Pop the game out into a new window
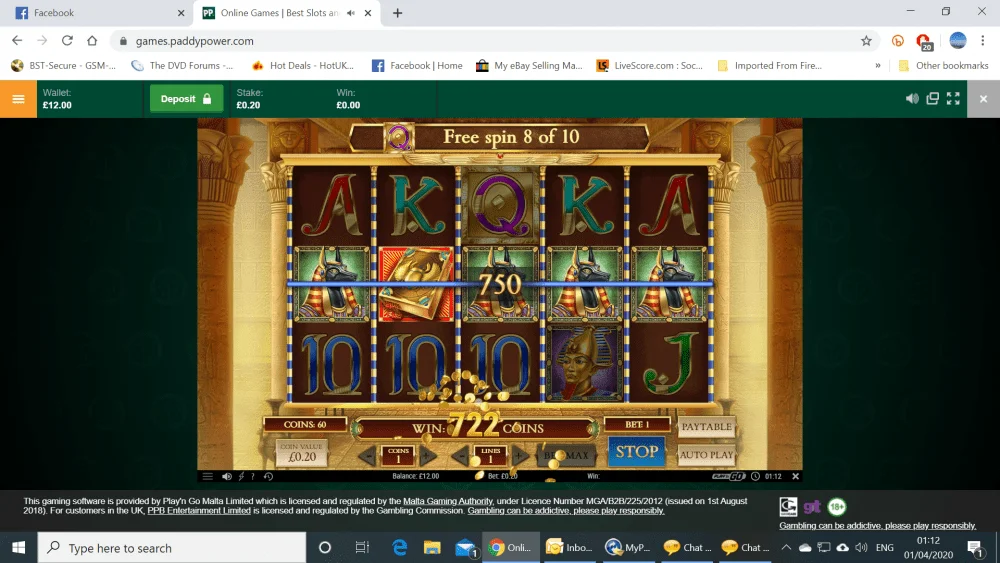This screenshot has height=563, width=1000. (932, 98)
